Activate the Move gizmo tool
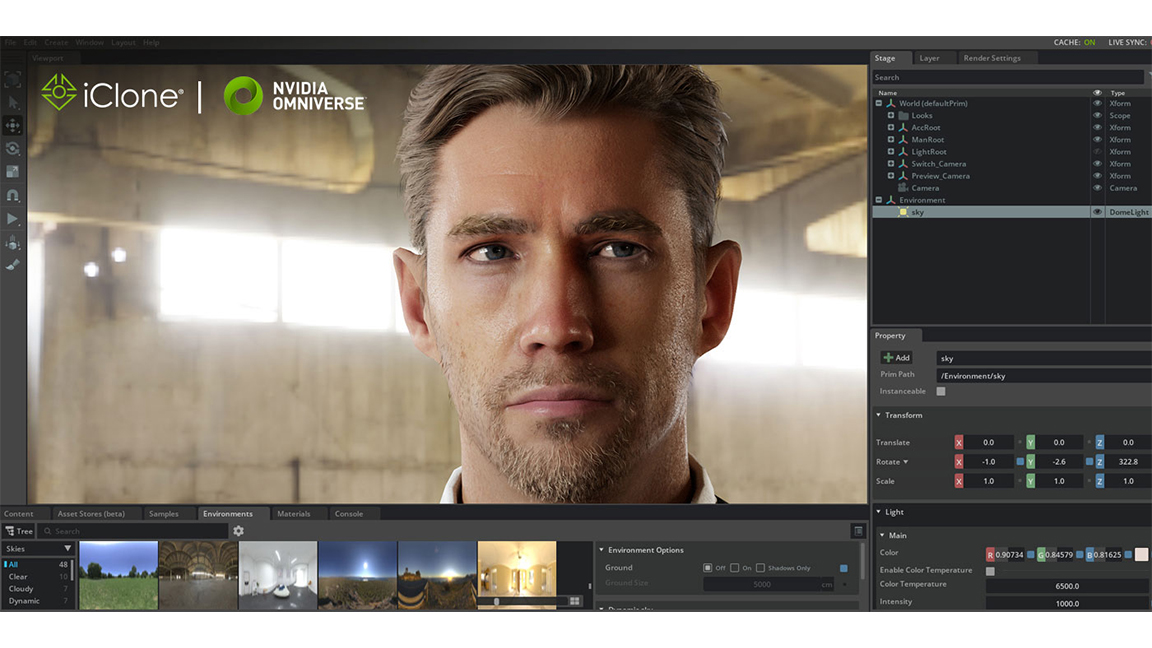This screenshot has width=1152, height=648. 12,126
